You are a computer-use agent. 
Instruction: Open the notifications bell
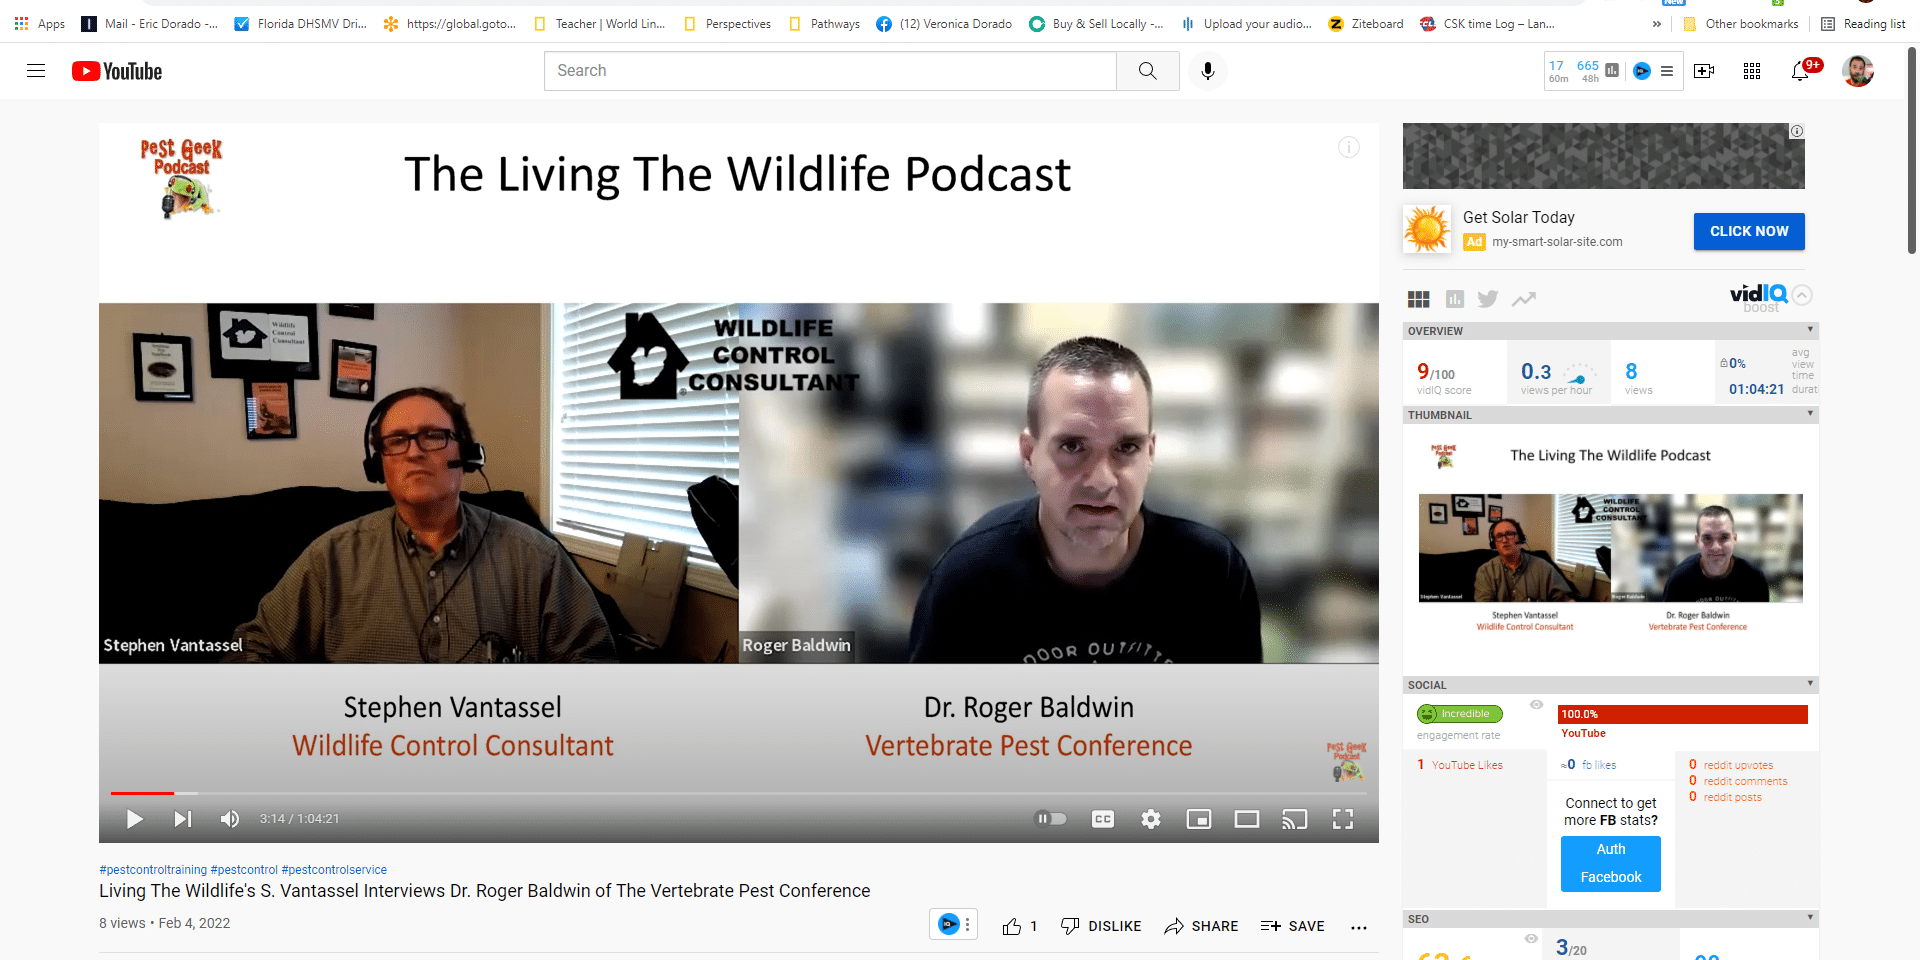click(1800, 71)
